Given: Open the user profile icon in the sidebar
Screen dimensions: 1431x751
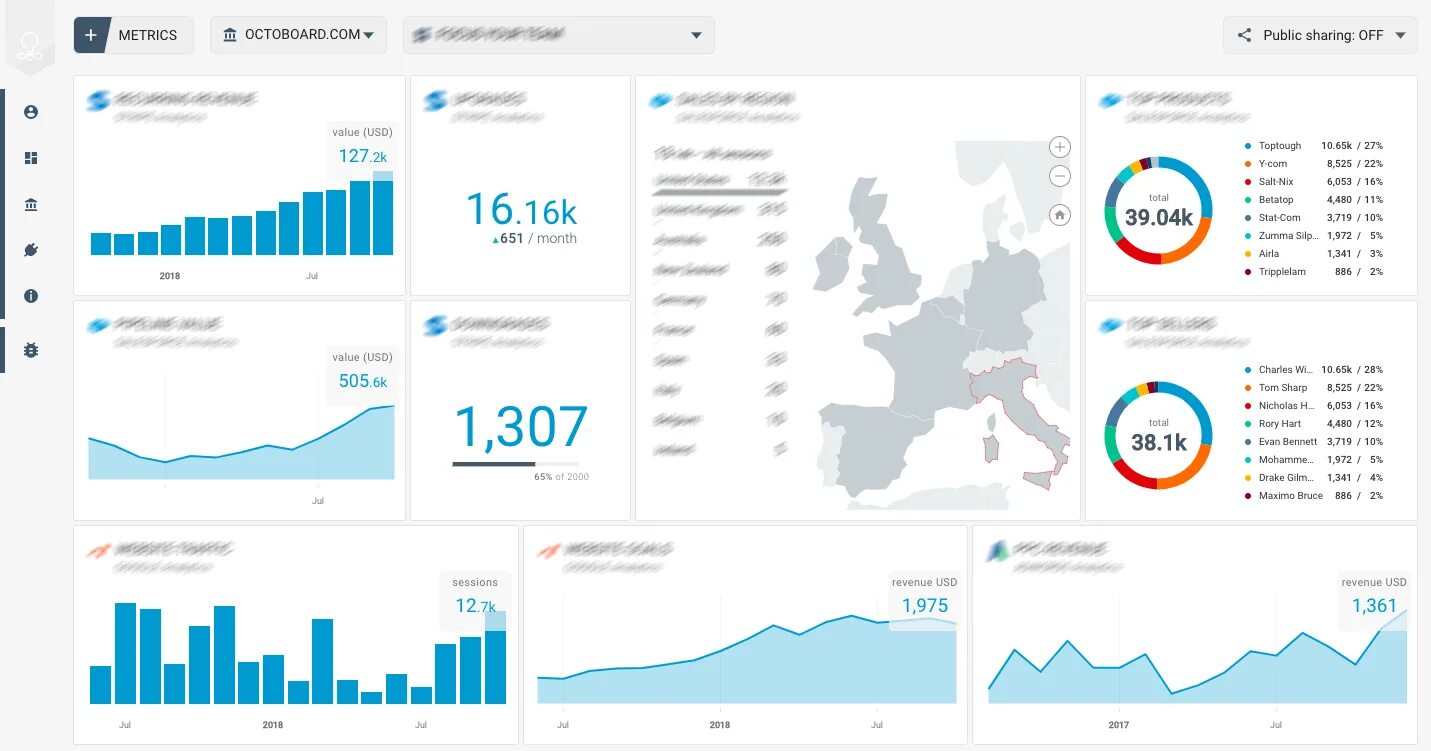Looking at the screenshot, I should [30, 111].
